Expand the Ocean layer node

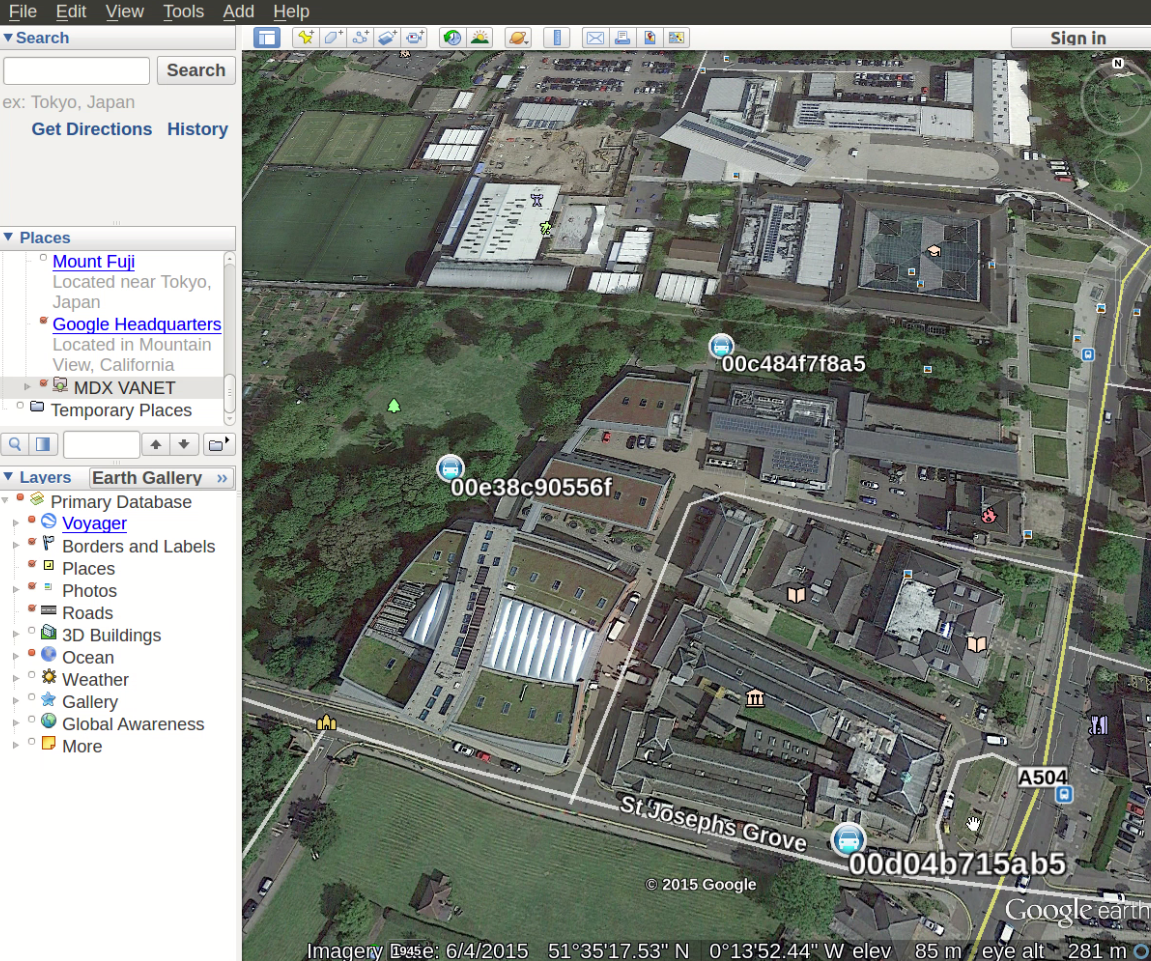pyautogui.click(x=16, y=656)
